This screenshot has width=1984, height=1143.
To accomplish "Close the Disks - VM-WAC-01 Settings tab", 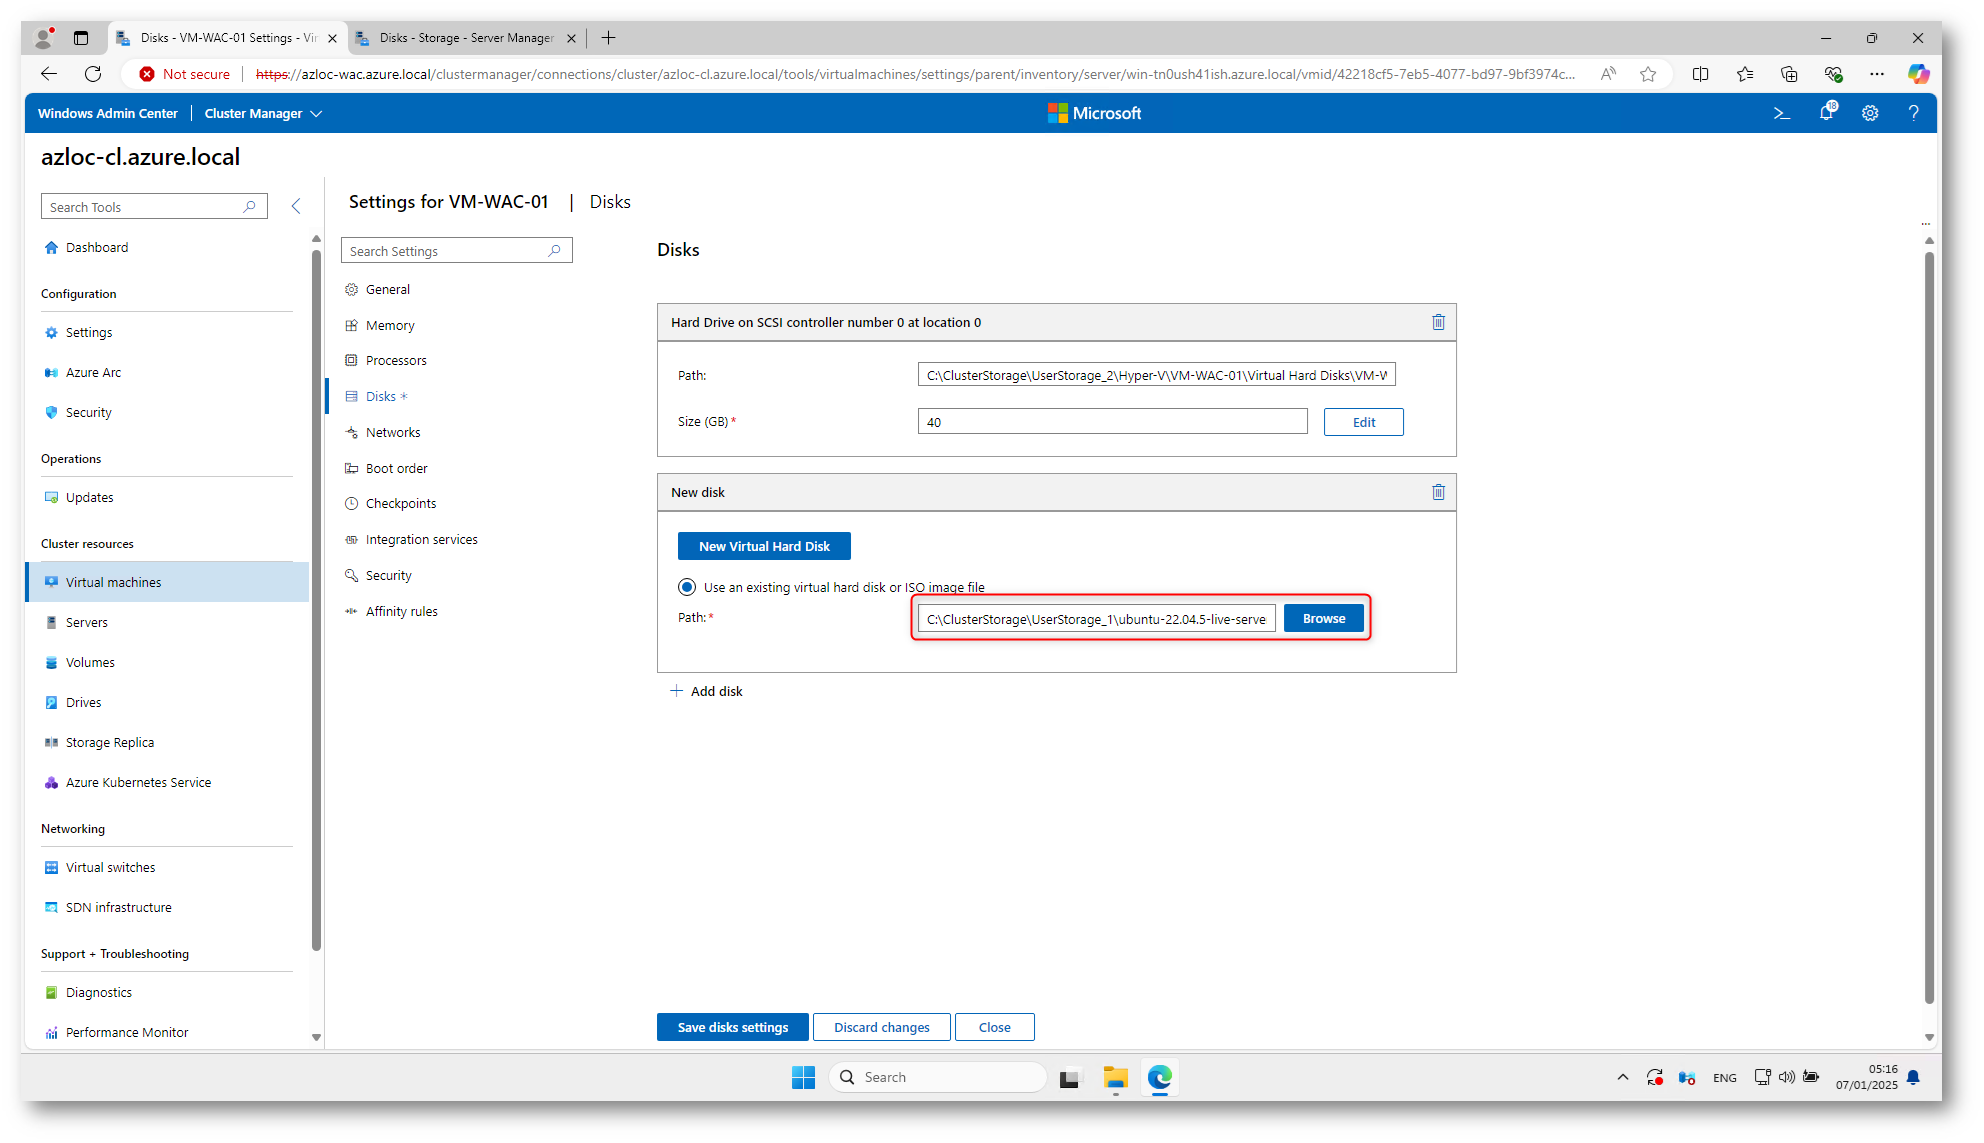I will click(332, 38).
